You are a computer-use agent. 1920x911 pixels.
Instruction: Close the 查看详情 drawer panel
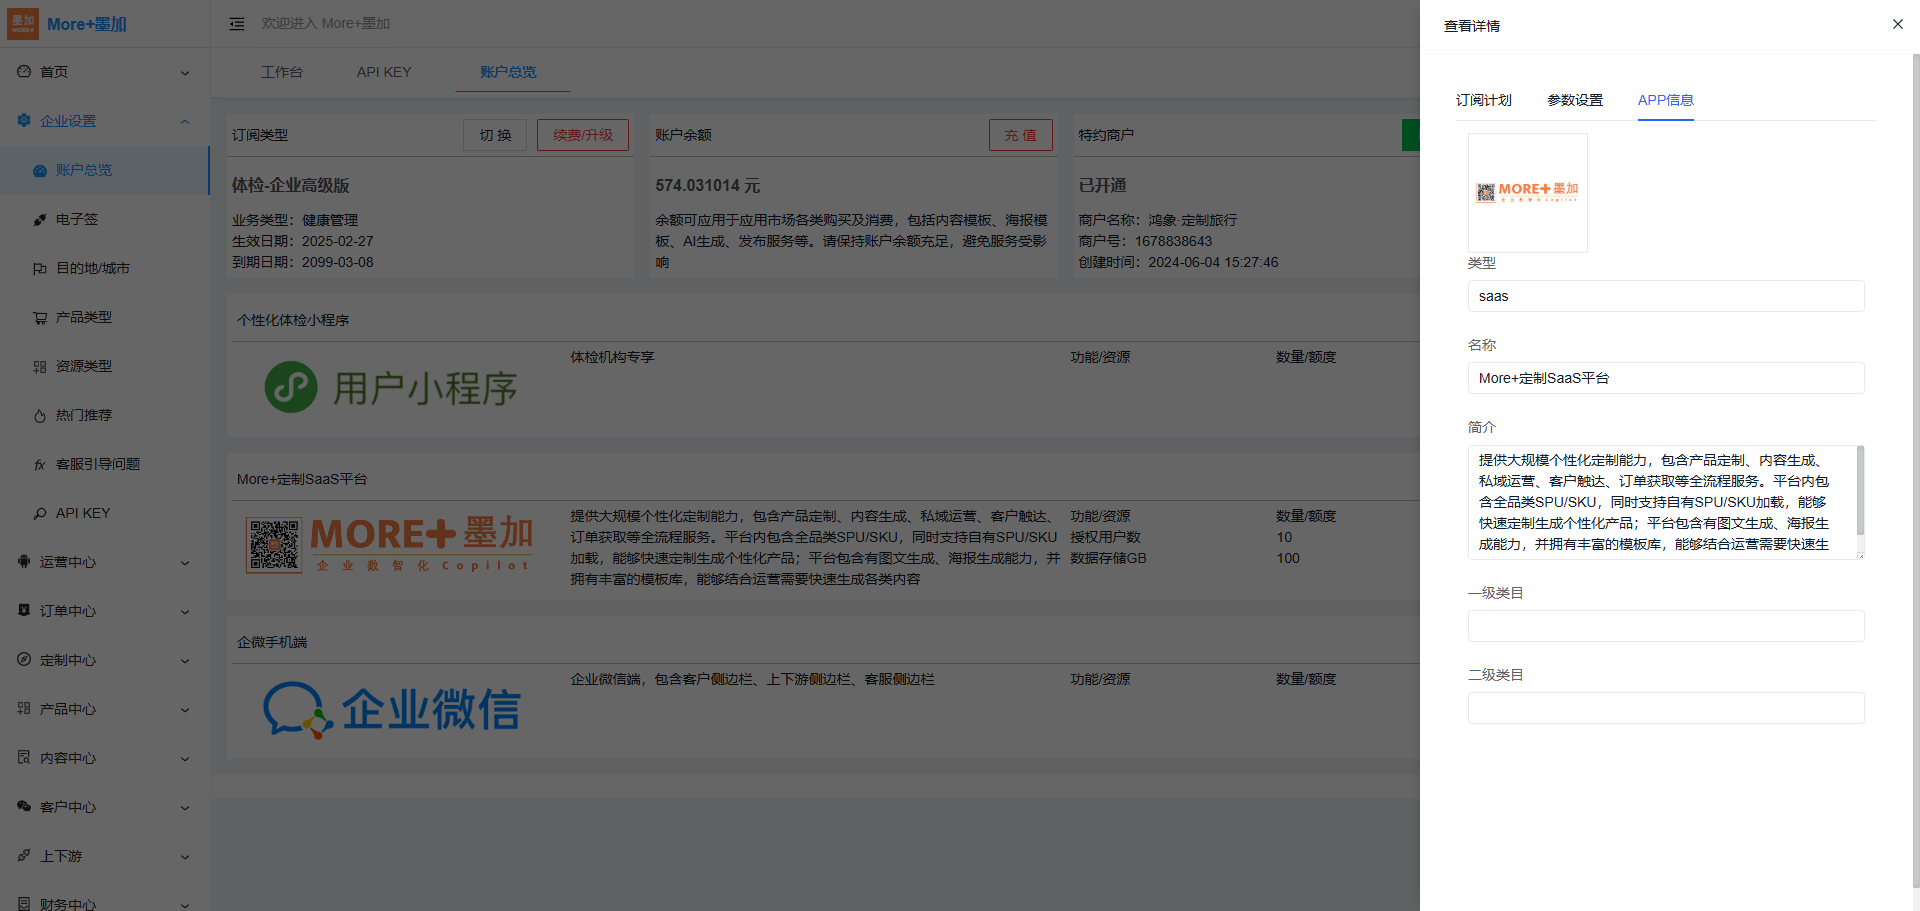click(x=1897, y=24)
